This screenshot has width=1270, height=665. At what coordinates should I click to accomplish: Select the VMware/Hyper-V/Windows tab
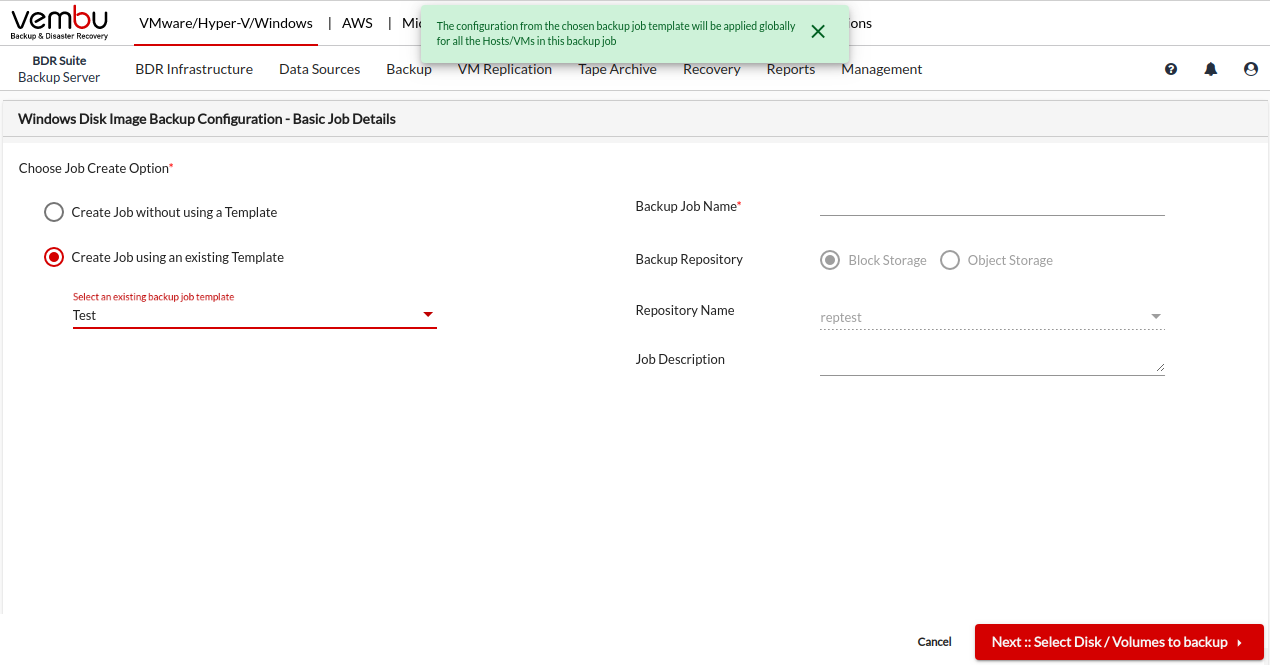click(226, 23)
